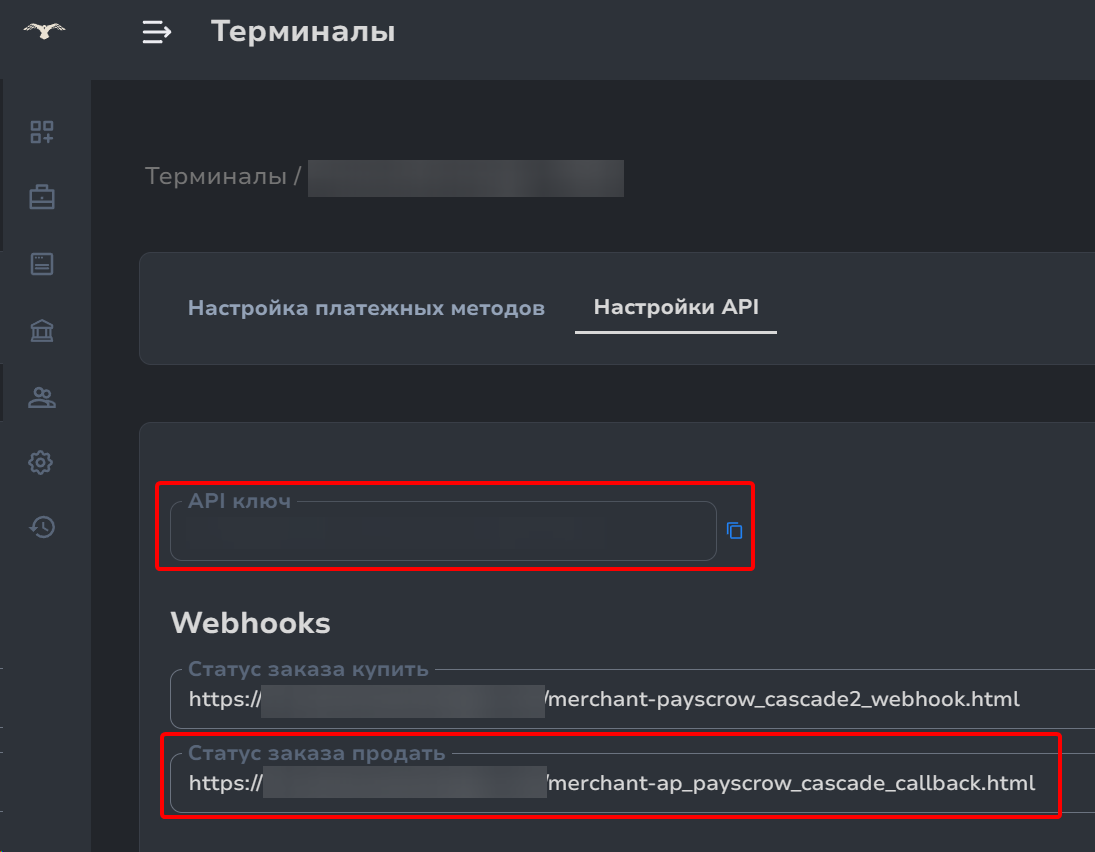1095x852 pixels.
Task: Select the Настройки API tab
Action: click(676, 307)
